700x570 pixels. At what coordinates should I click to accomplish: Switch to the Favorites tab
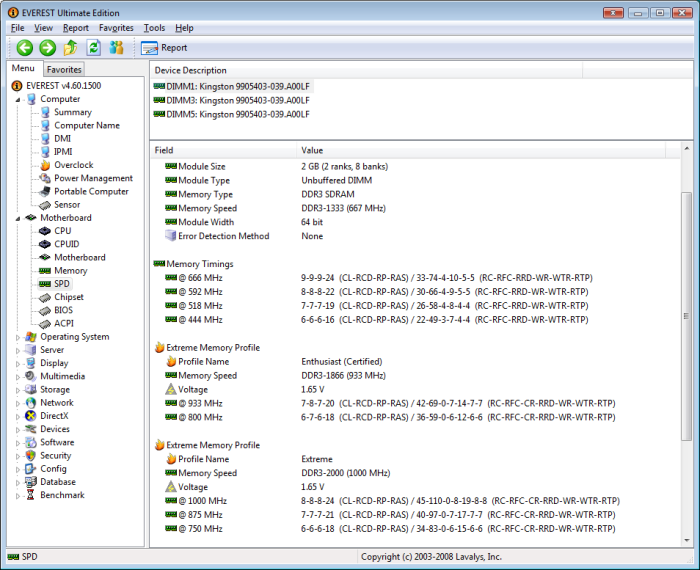64,69
